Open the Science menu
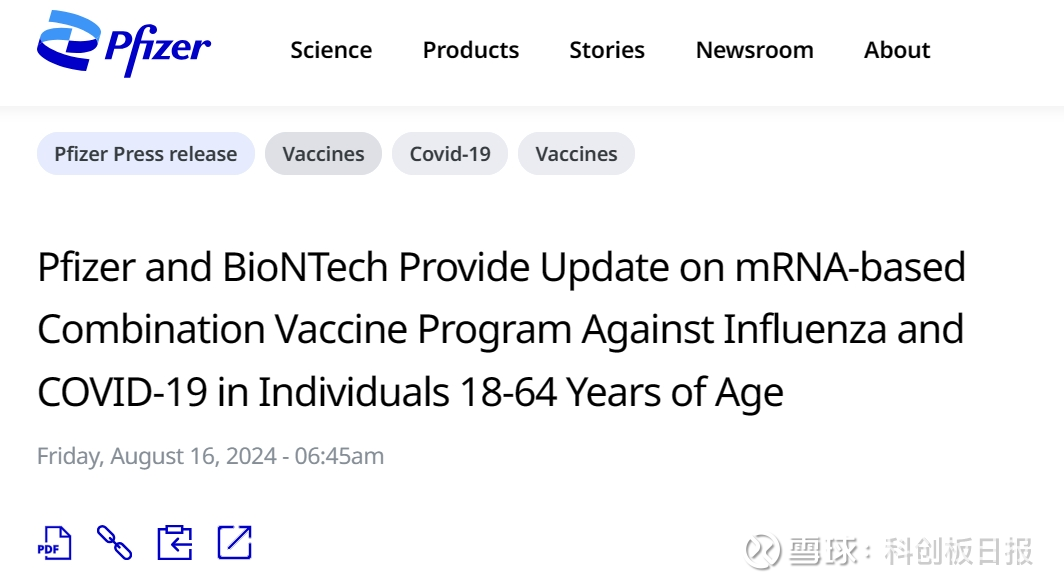The width and height of the screenshot is (1064, 584). point(331,50)
